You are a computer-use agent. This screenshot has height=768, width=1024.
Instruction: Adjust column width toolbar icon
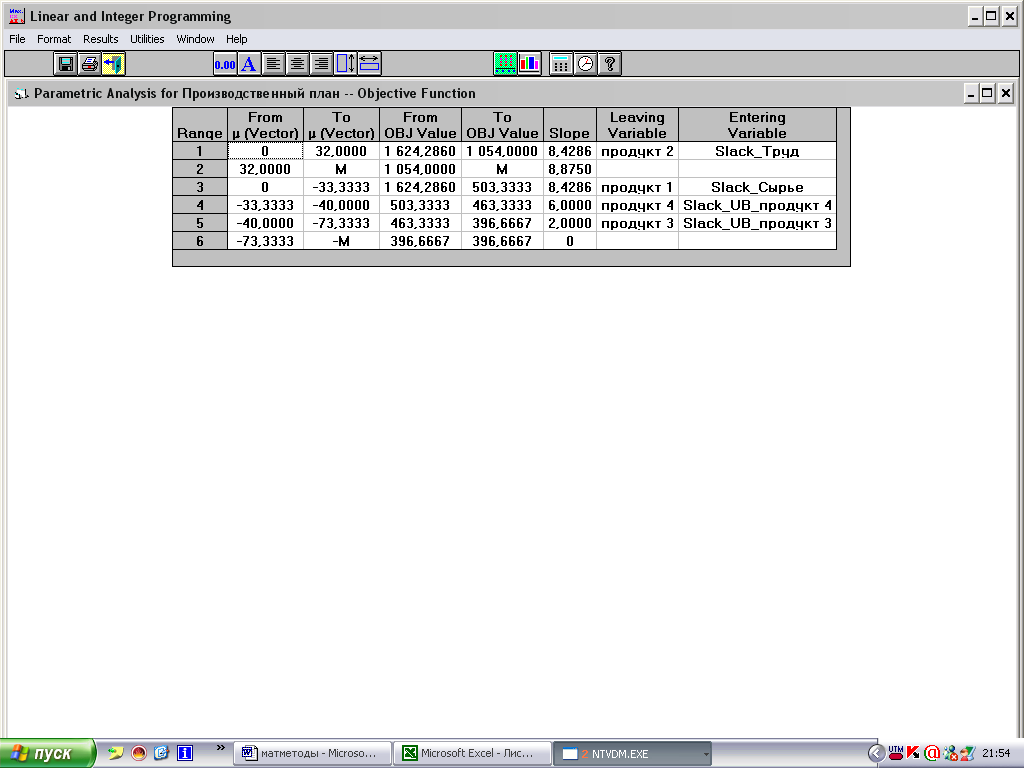pyautogui.click(x=370, y=64)
